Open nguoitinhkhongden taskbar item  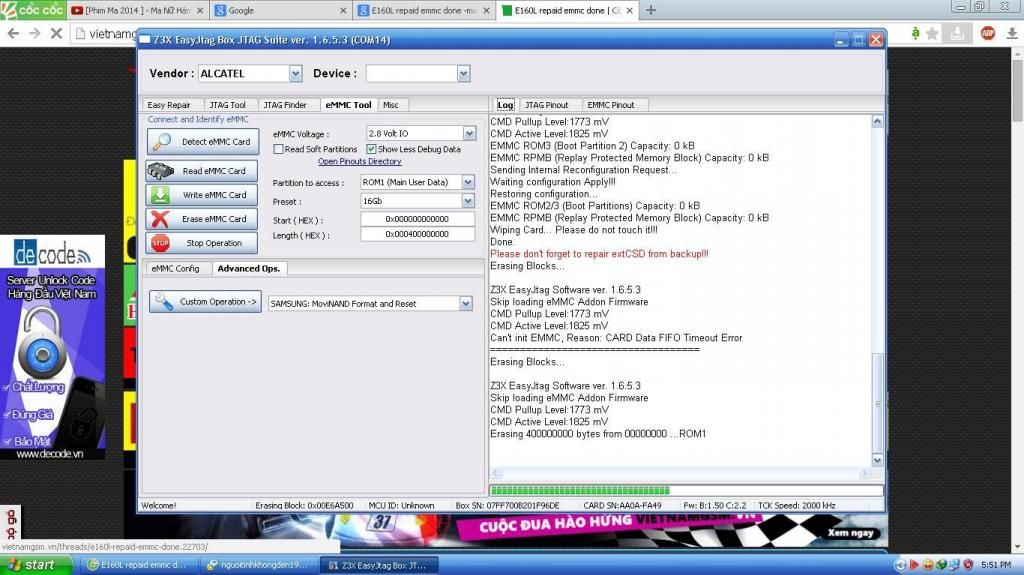(259, 565)
